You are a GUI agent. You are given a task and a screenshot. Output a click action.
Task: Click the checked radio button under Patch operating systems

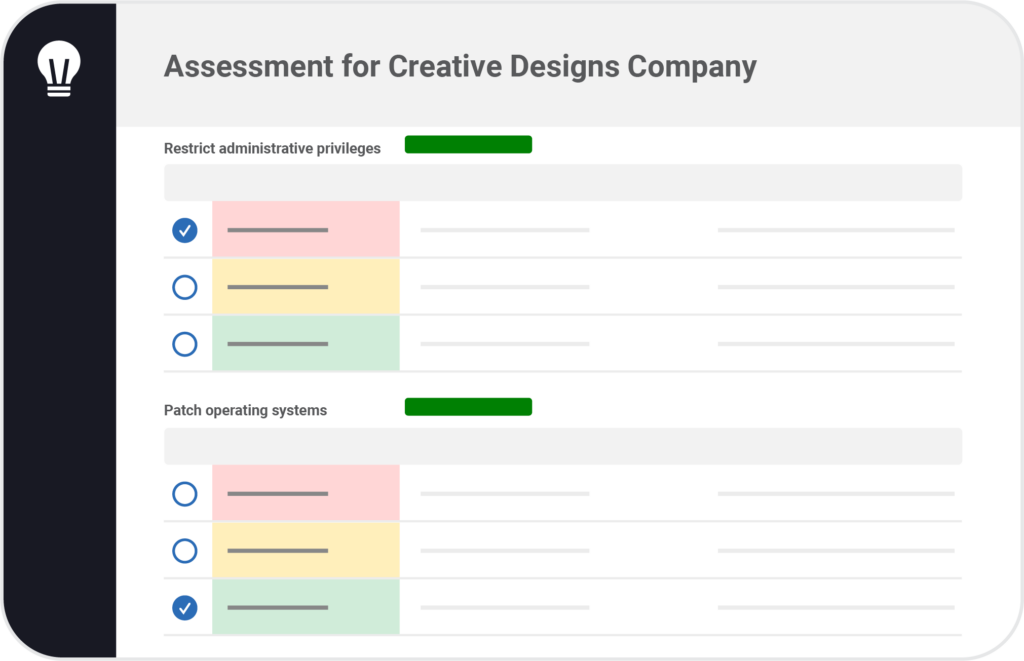point(185,606)
